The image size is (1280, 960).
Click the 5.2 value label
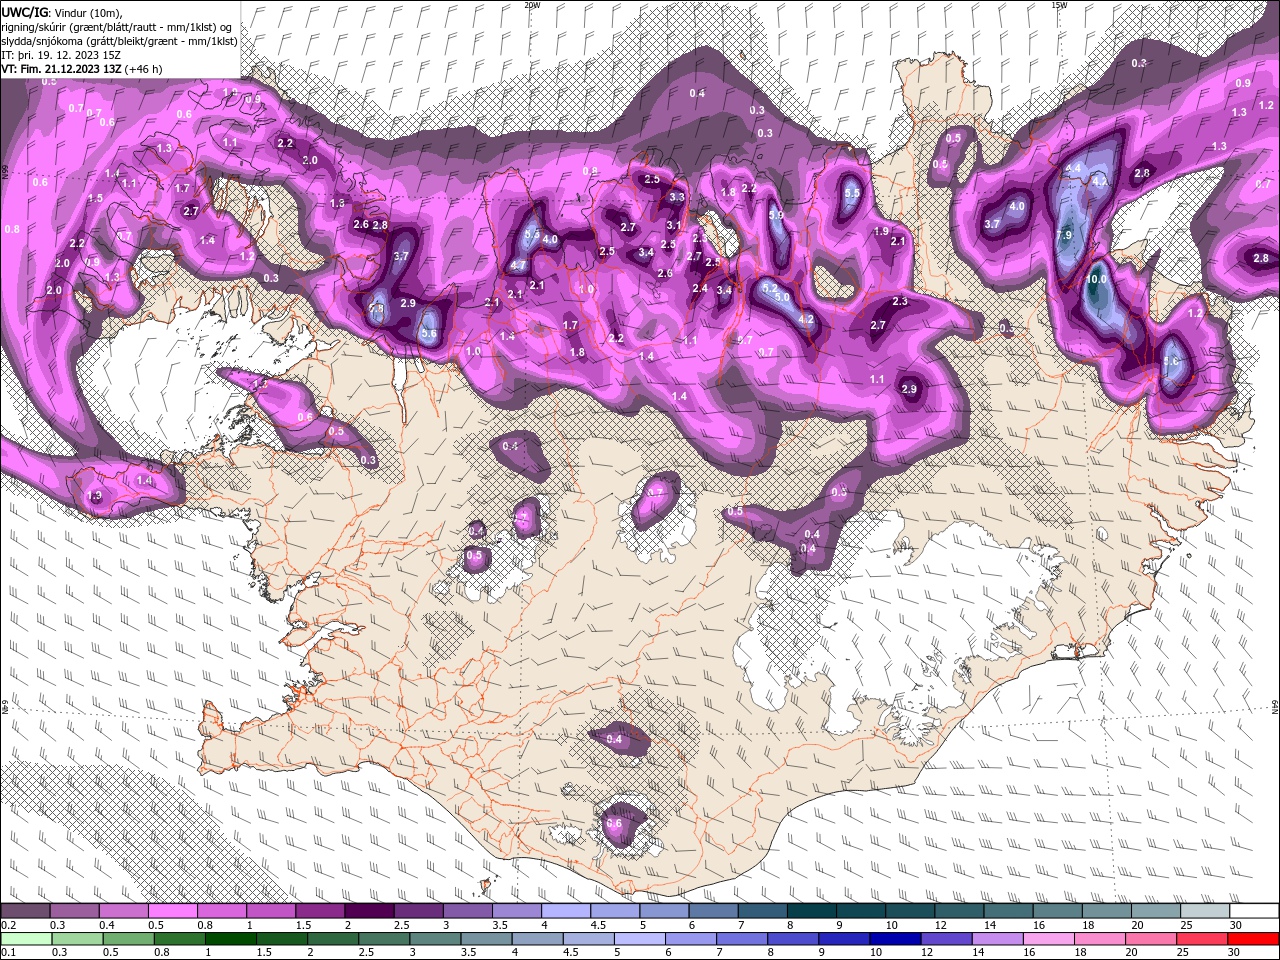[x=770, y=287]
